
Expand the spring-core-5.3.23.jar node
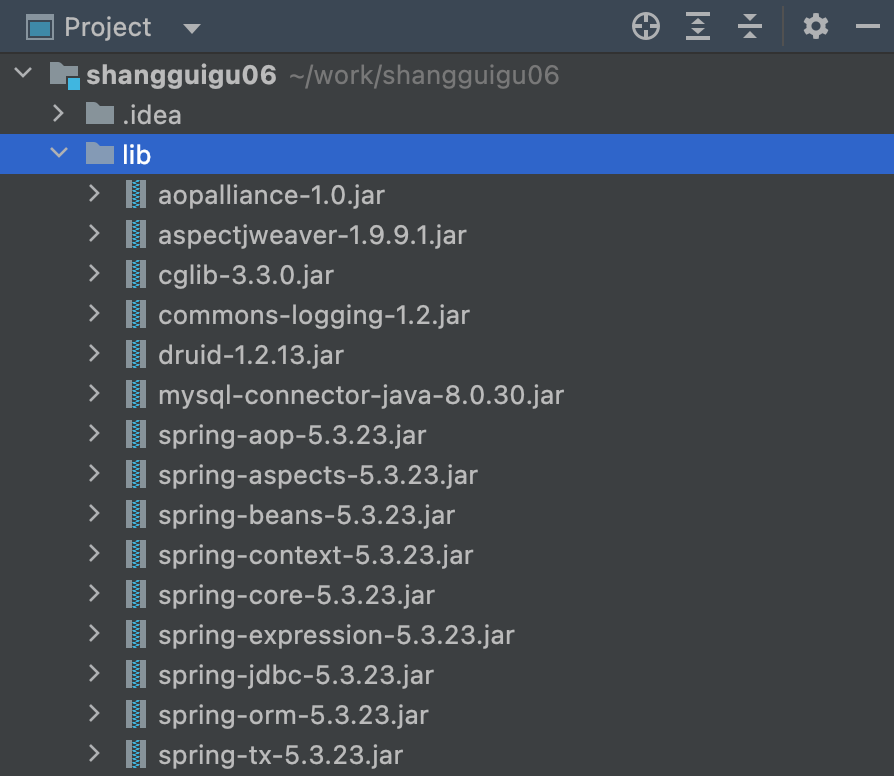click(x=95, y=595)
